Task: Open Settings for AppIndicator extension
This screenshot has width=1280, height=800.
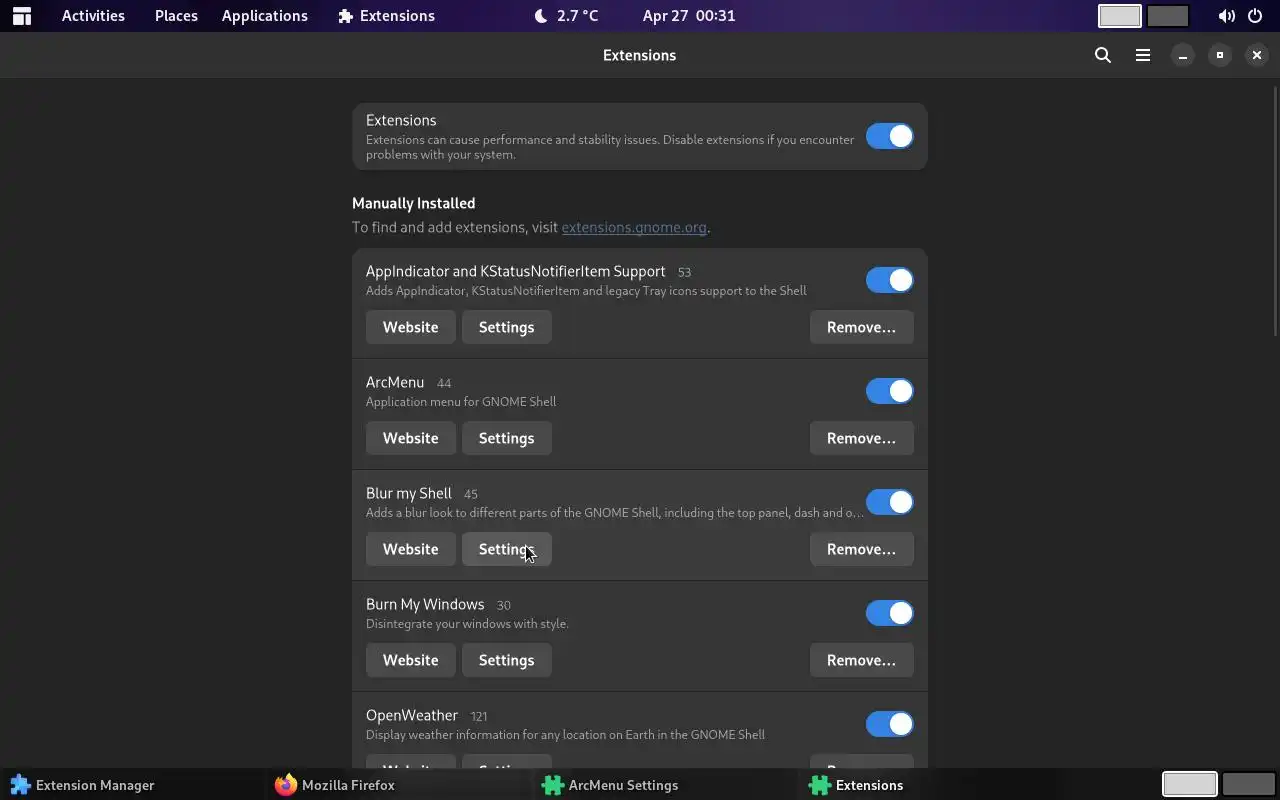Action: (506, 327)
